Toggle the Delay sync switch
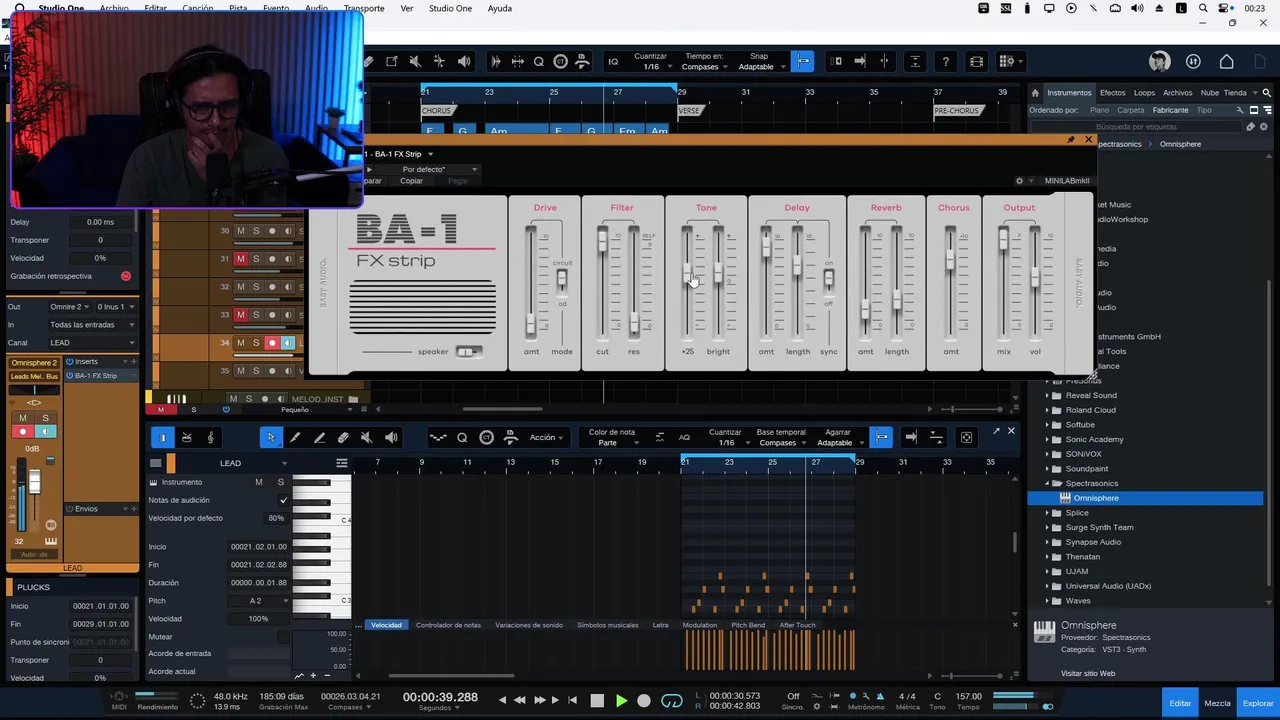 pos(828,280)
